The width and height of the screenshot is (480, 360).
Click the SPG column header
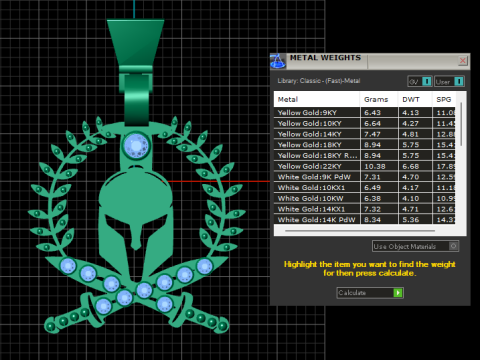pyautogui.click(x=444, y=99)
